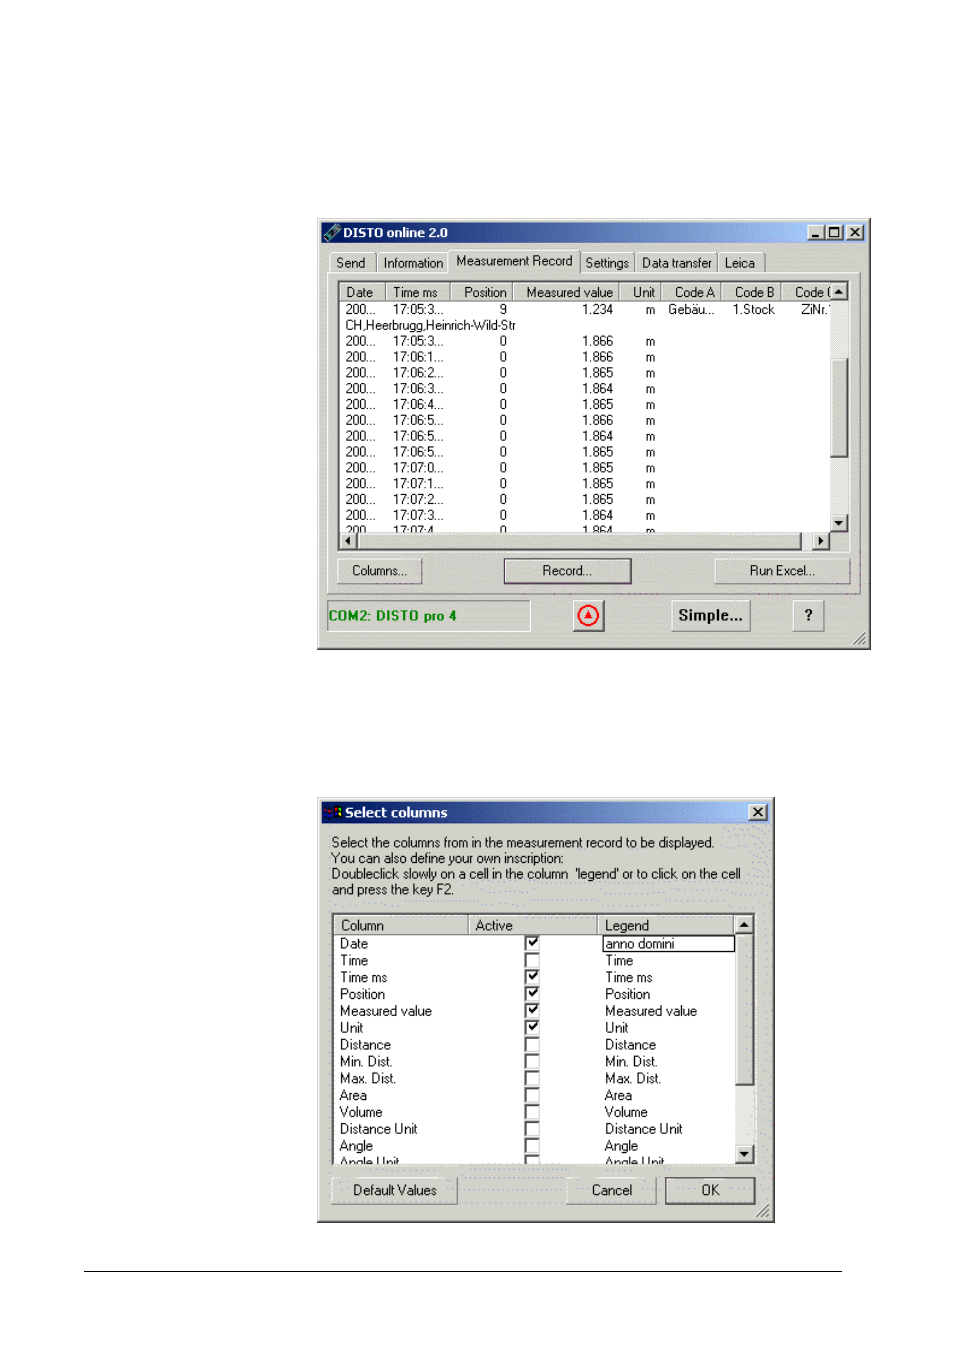
Task: Click the red circular record icon button
Action: click(588, 616)
